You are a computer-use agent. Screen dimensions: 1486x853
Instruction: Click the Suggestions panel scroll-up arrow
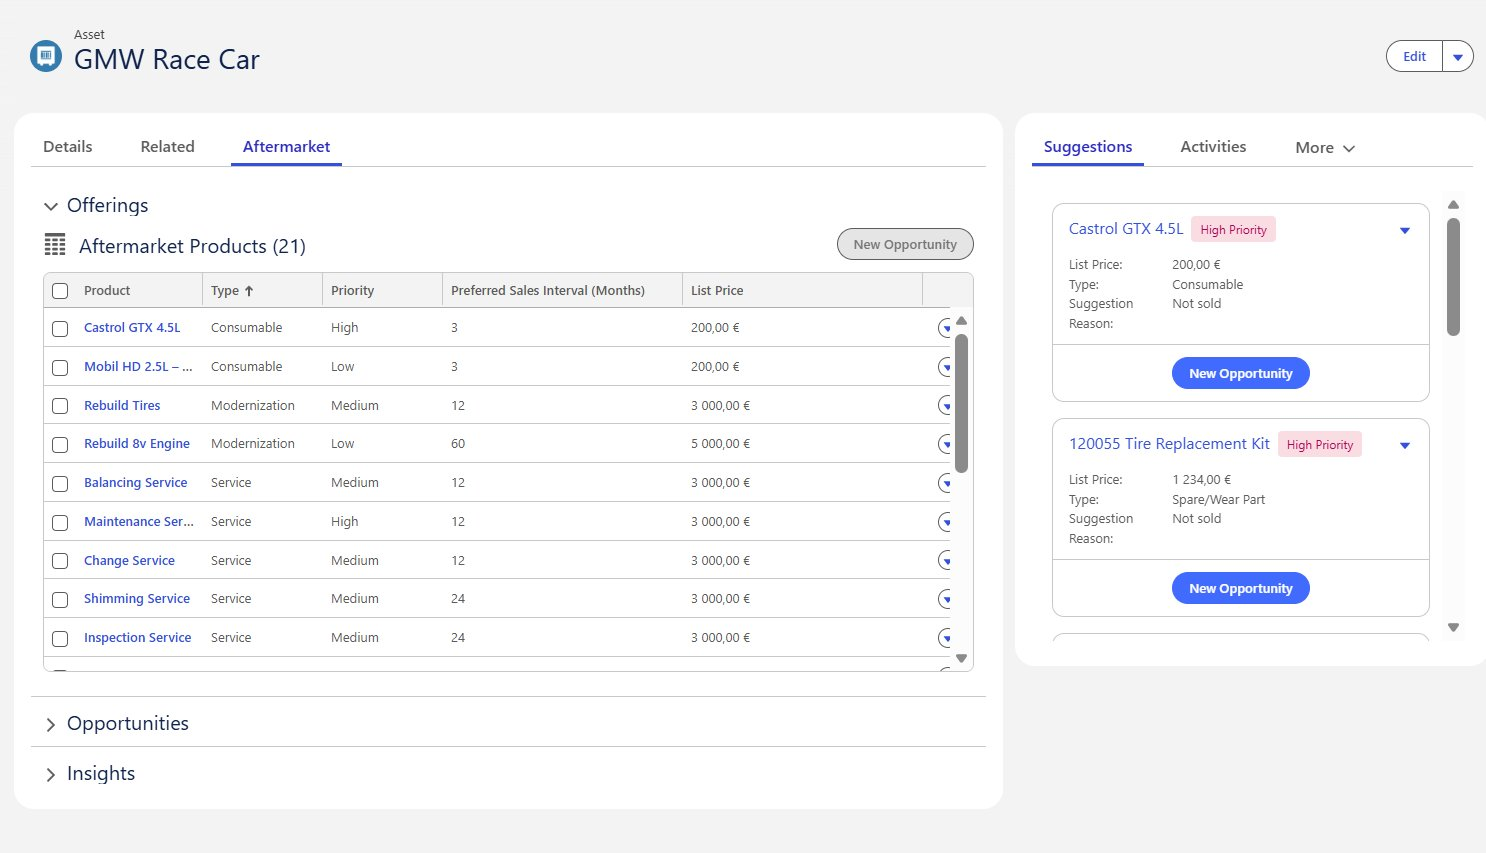(x=1454, y=205)
